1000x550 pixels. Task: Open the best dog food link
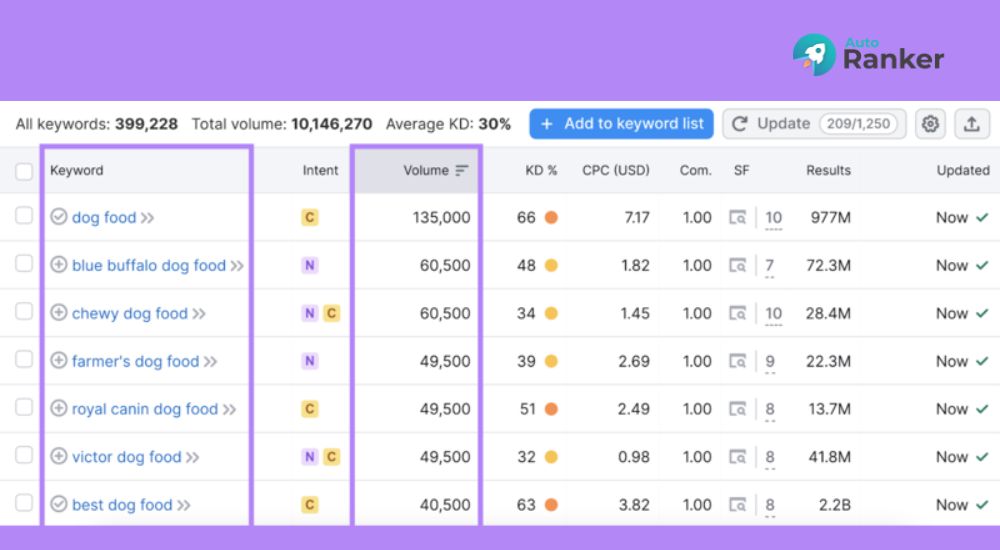tap(122, 505)
